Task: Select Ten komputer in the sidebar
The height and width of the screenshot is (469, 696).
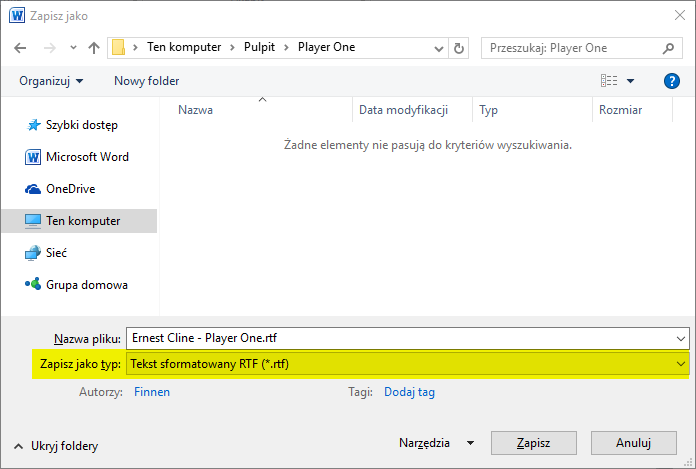Action: click(x=79, y=221)
